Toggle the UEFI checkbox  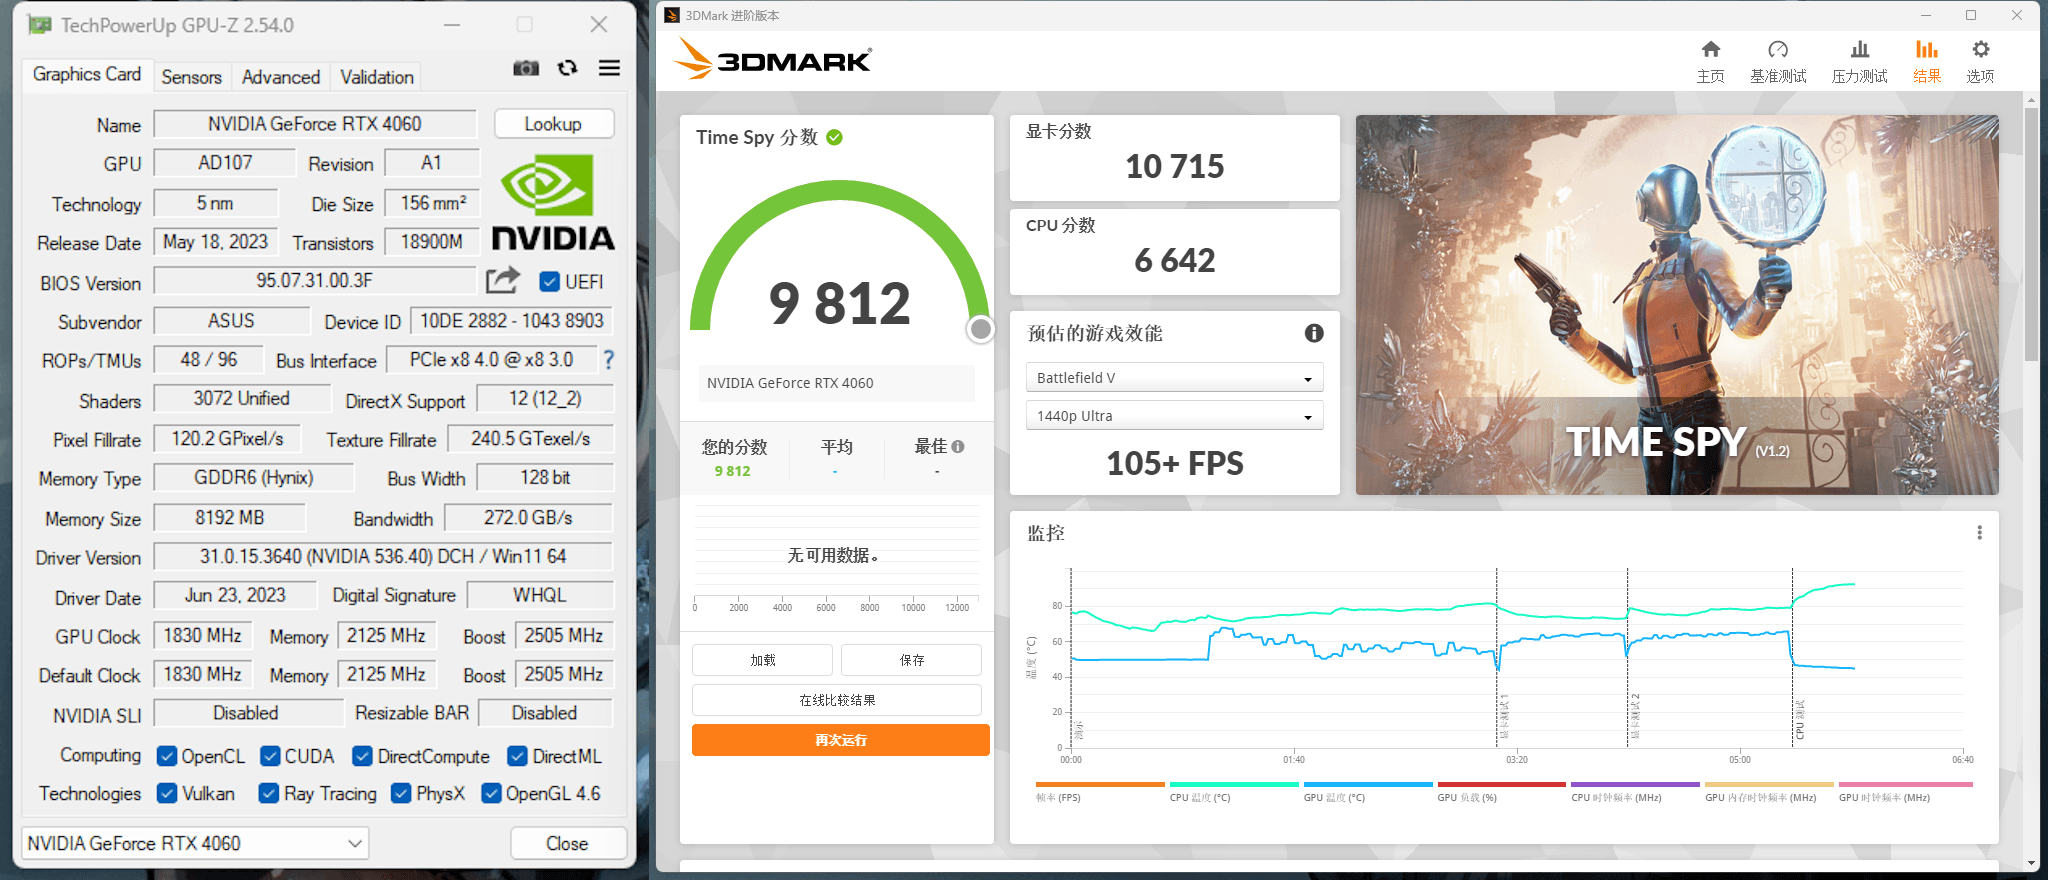pos(549,282)
